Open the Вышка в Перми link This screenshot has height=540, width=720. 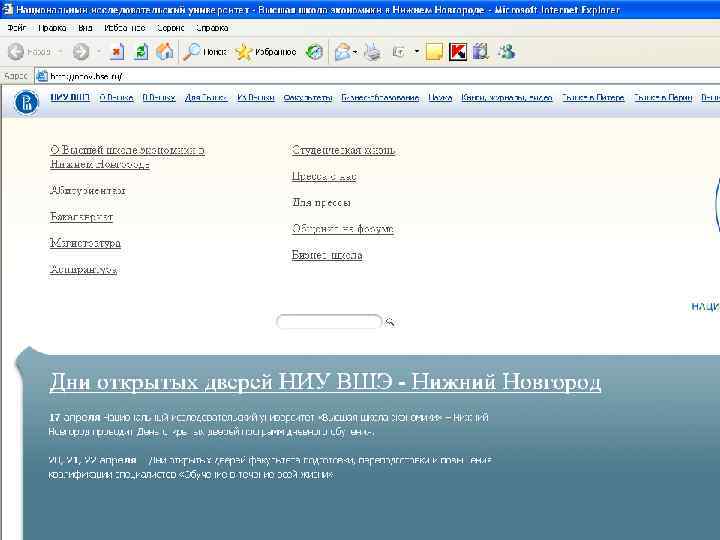pos(663,97)
